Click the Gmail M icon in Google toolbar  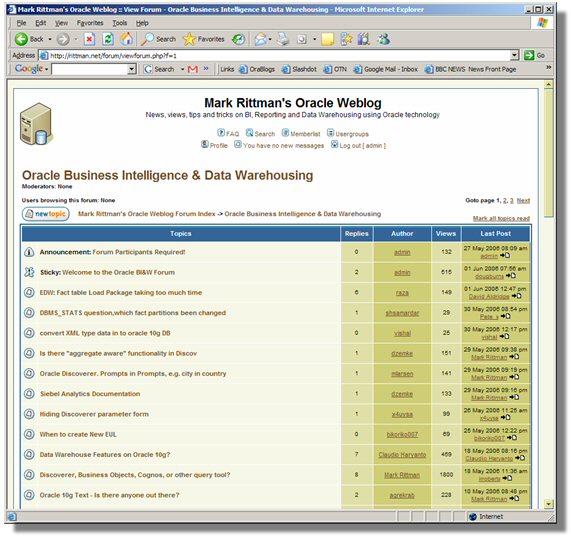193,69
